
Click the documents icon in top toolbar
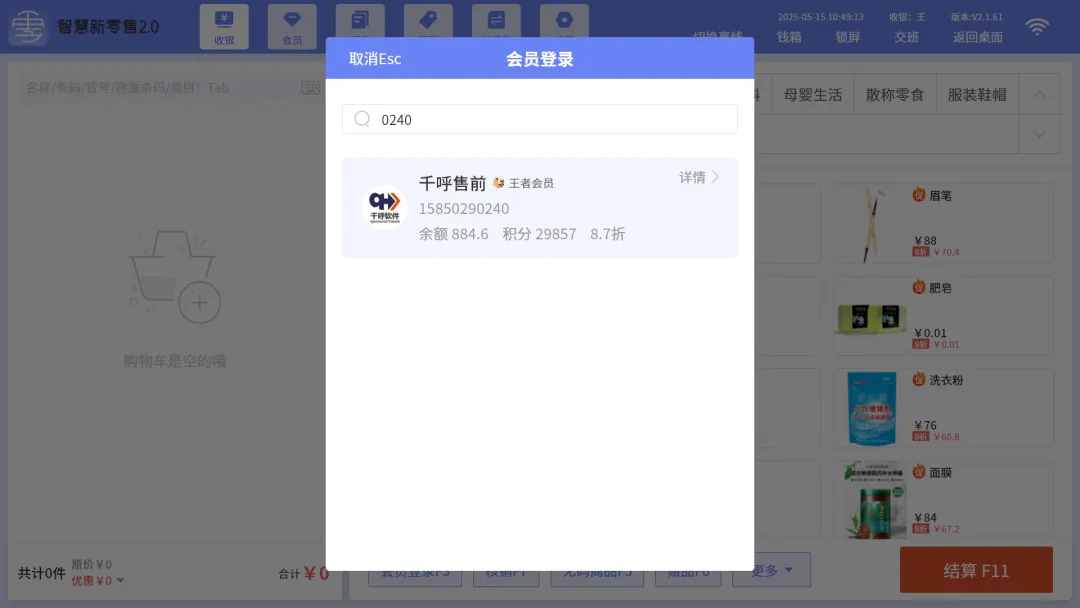[360, 21]
